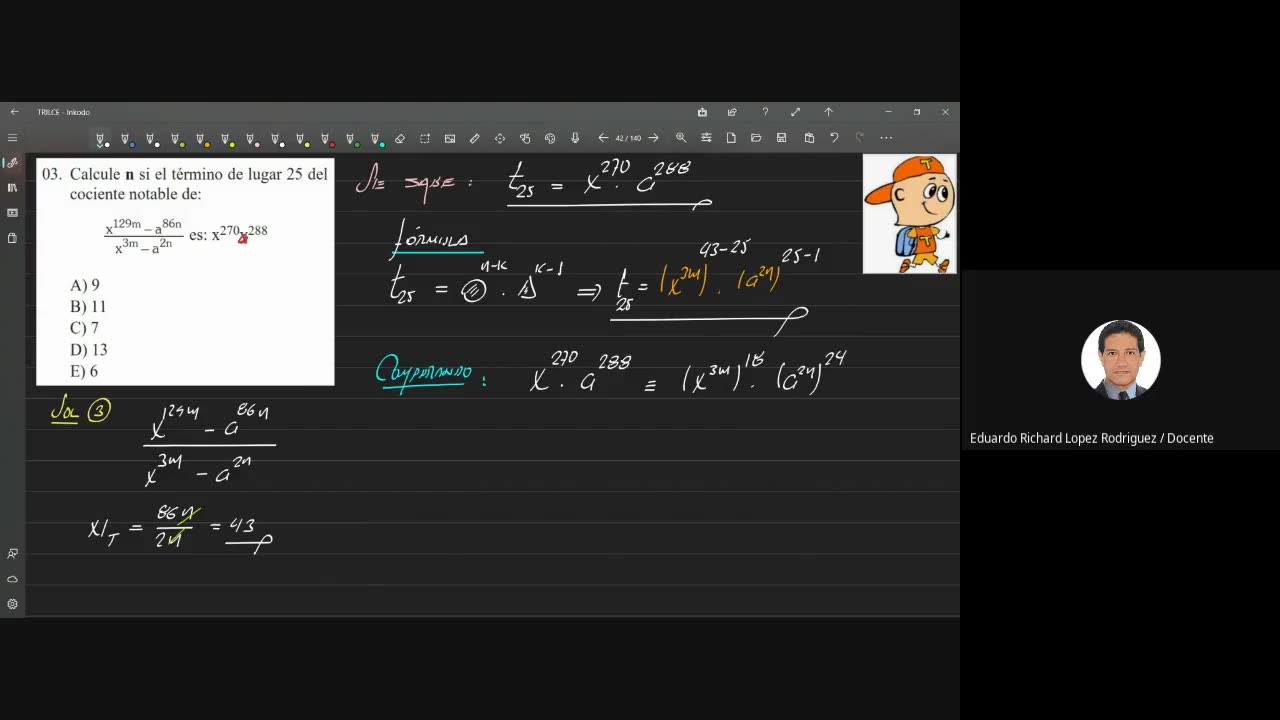The width and height of the screenshot is (1280, 720).
Task: Toggle touch writing hand icon
Action: (525, 138)
